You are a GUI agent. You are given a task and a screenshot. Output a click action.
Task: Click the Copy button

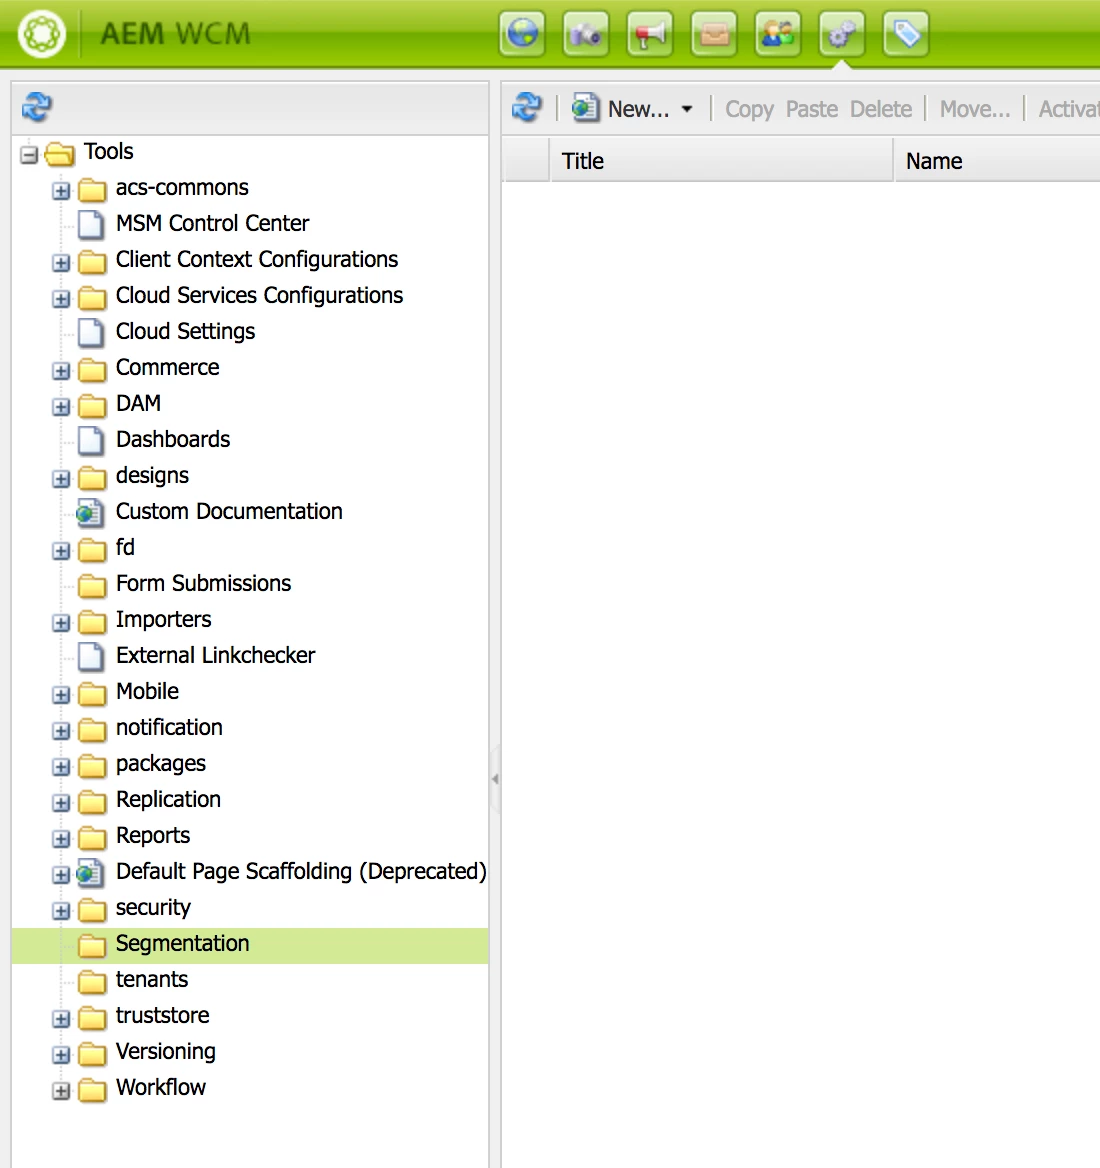tap(749, 109)
